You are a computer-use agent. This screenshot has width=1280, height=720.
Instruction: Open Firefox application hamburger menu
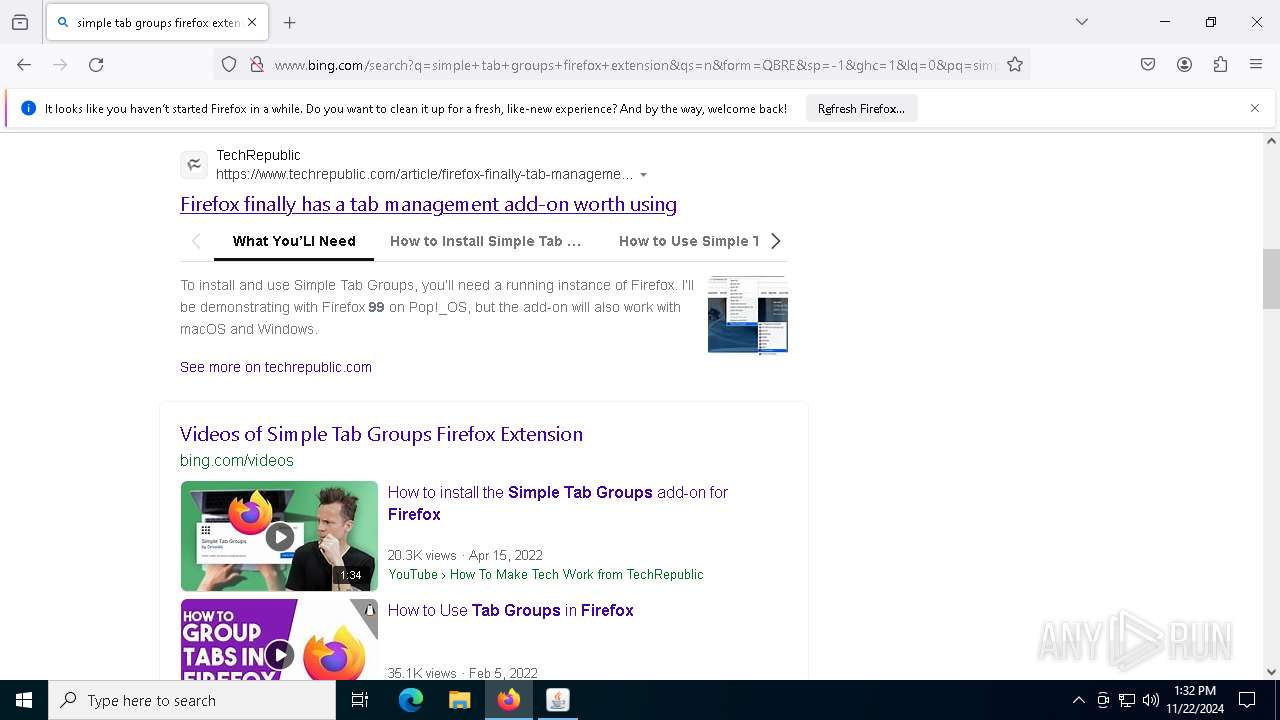point(1256,65)
